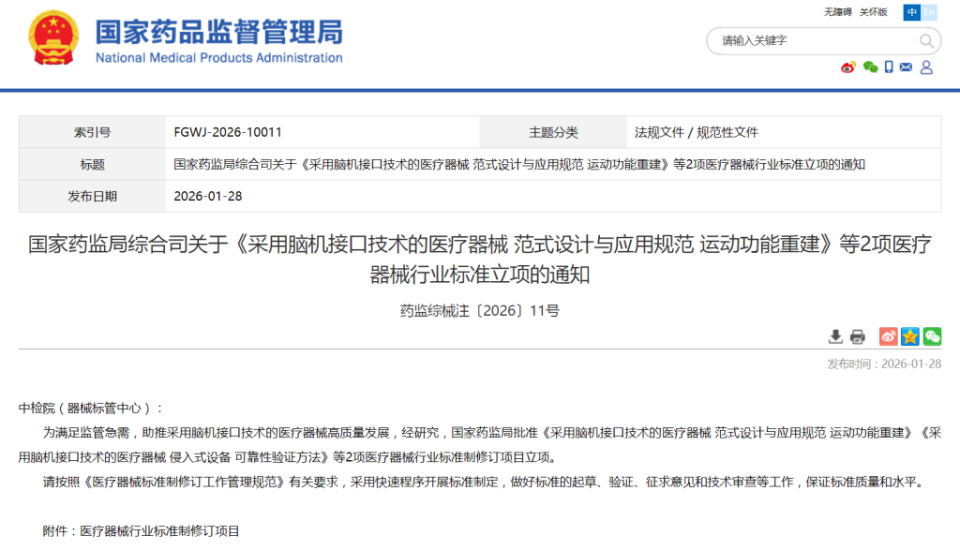Open the mobile phone icon in header

click(x=888, y=67)
